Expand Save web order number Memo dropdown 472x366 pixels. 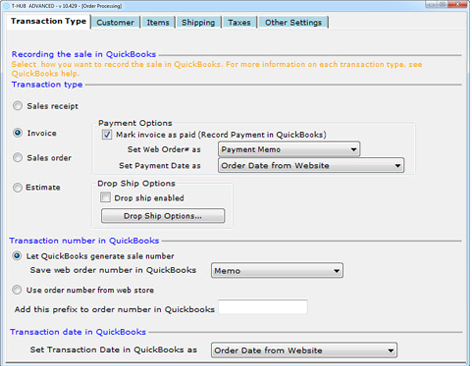click(x=277, y=271)
